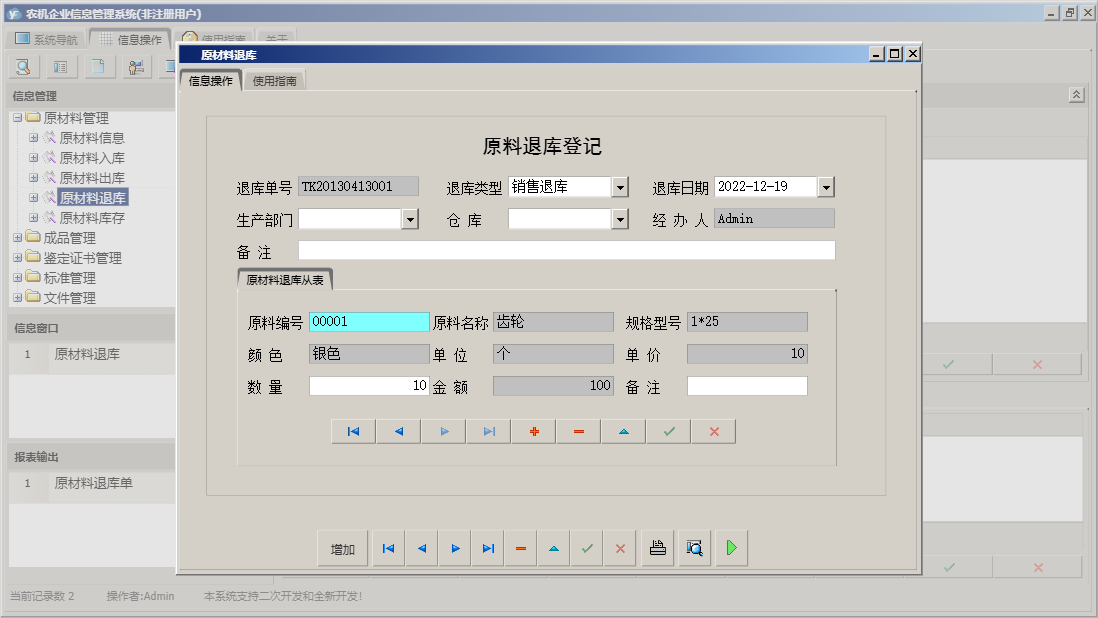
Task: Confirm detail entry with green checkmark icon
Action: coord(667,431)
